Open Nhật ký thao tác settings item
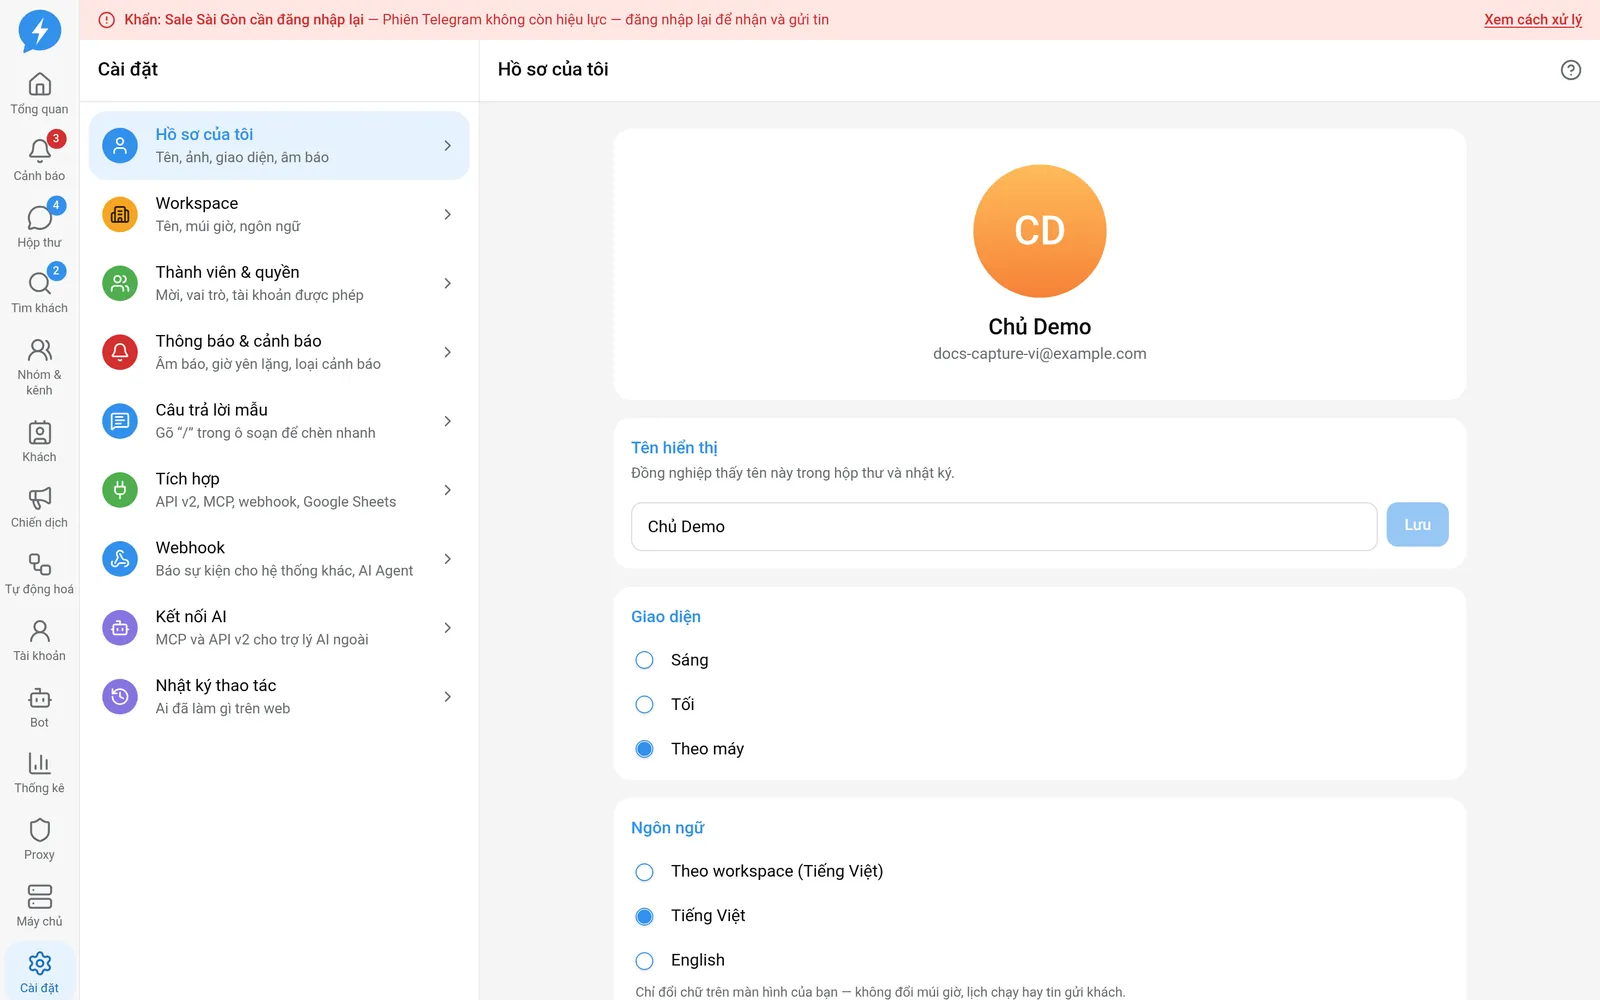Viewport: 1600px width, 1000px height. point(279,697)
